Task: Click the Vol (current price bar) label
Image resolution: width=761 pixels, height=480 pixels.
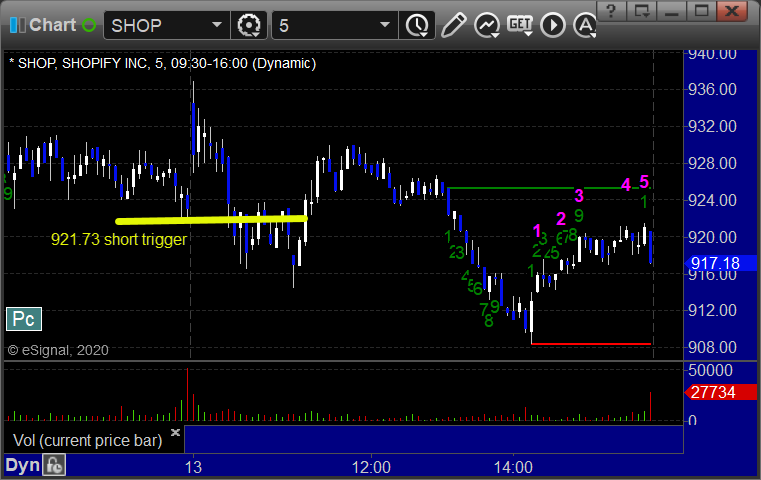Action: pos(87,440)
